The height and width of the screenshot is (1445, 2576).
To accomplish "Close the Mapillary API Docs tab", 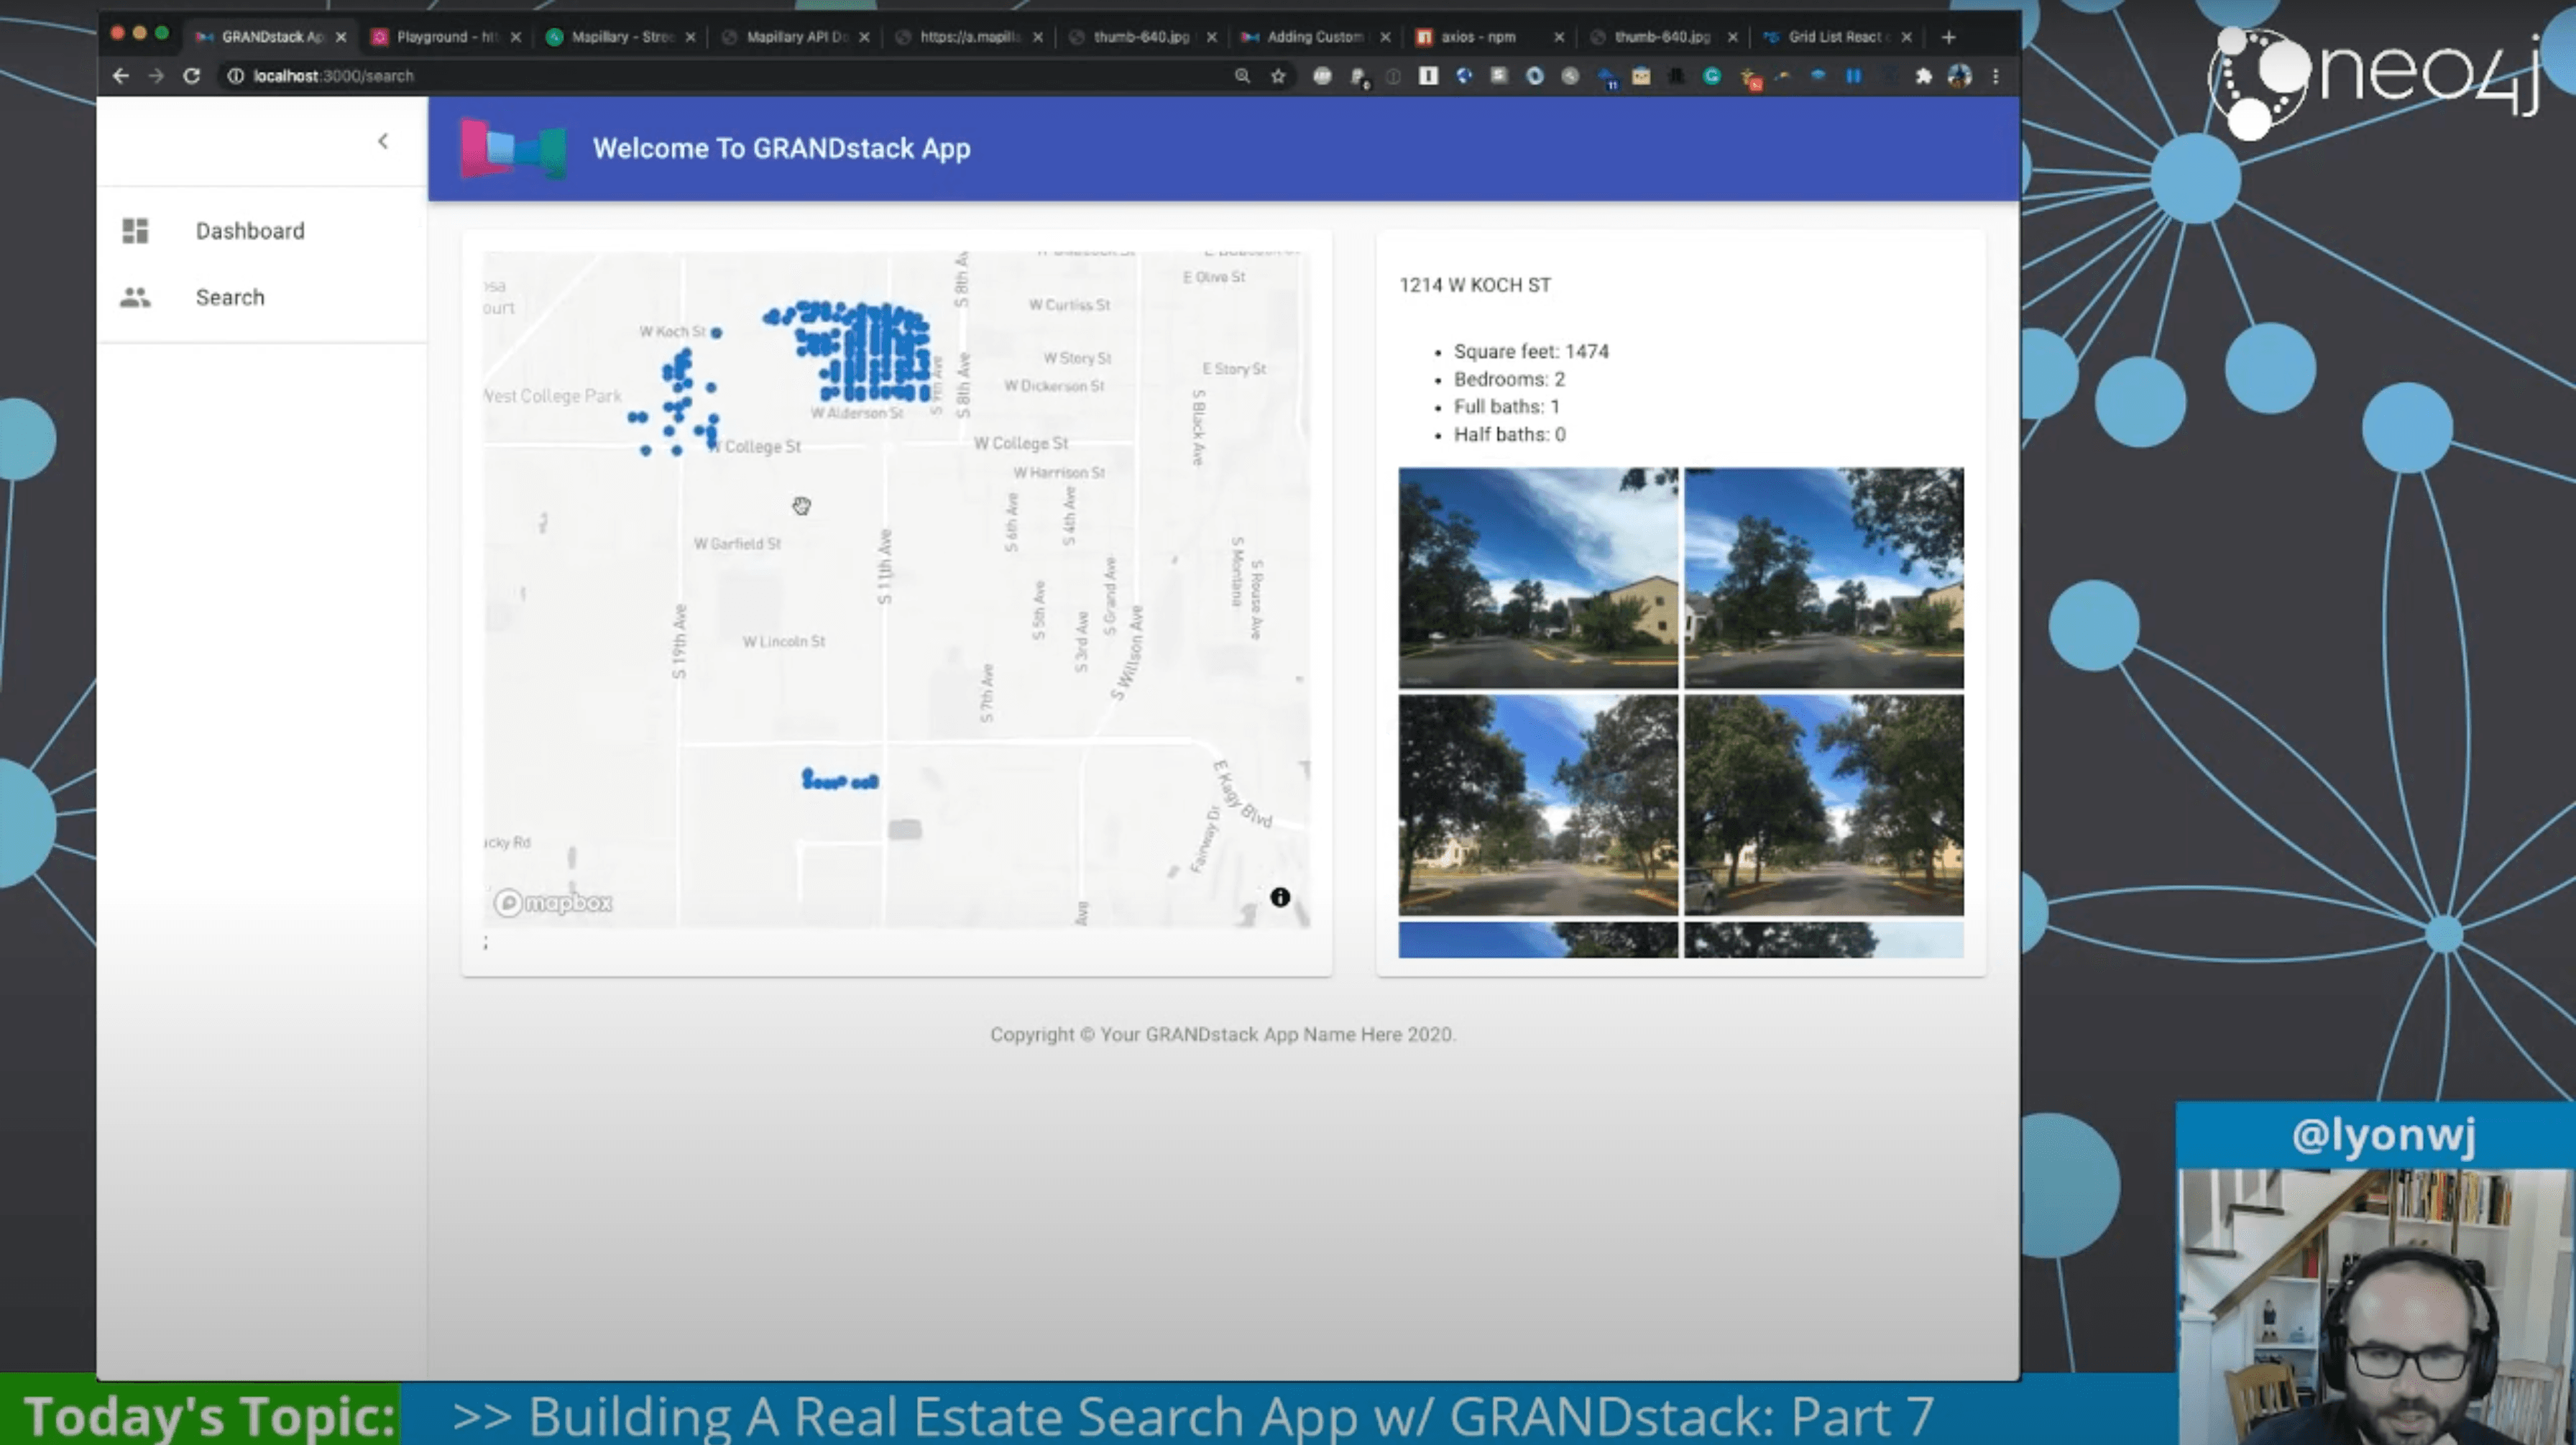I will [x=864, y=37].
